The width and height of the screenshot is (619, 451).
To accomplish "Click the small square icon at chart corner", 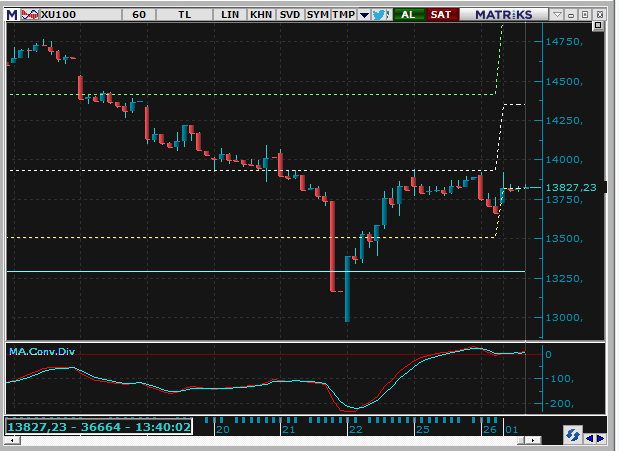I will click(x=598, y=26).
